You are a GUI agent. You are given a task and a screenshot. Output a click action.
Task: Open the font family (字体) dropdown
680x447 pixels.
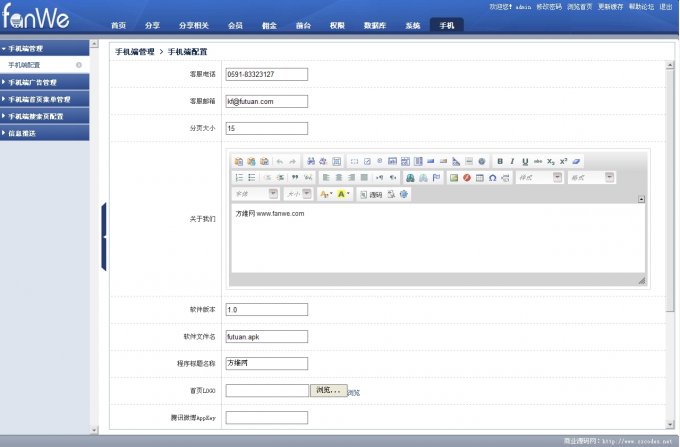[256, 194]
